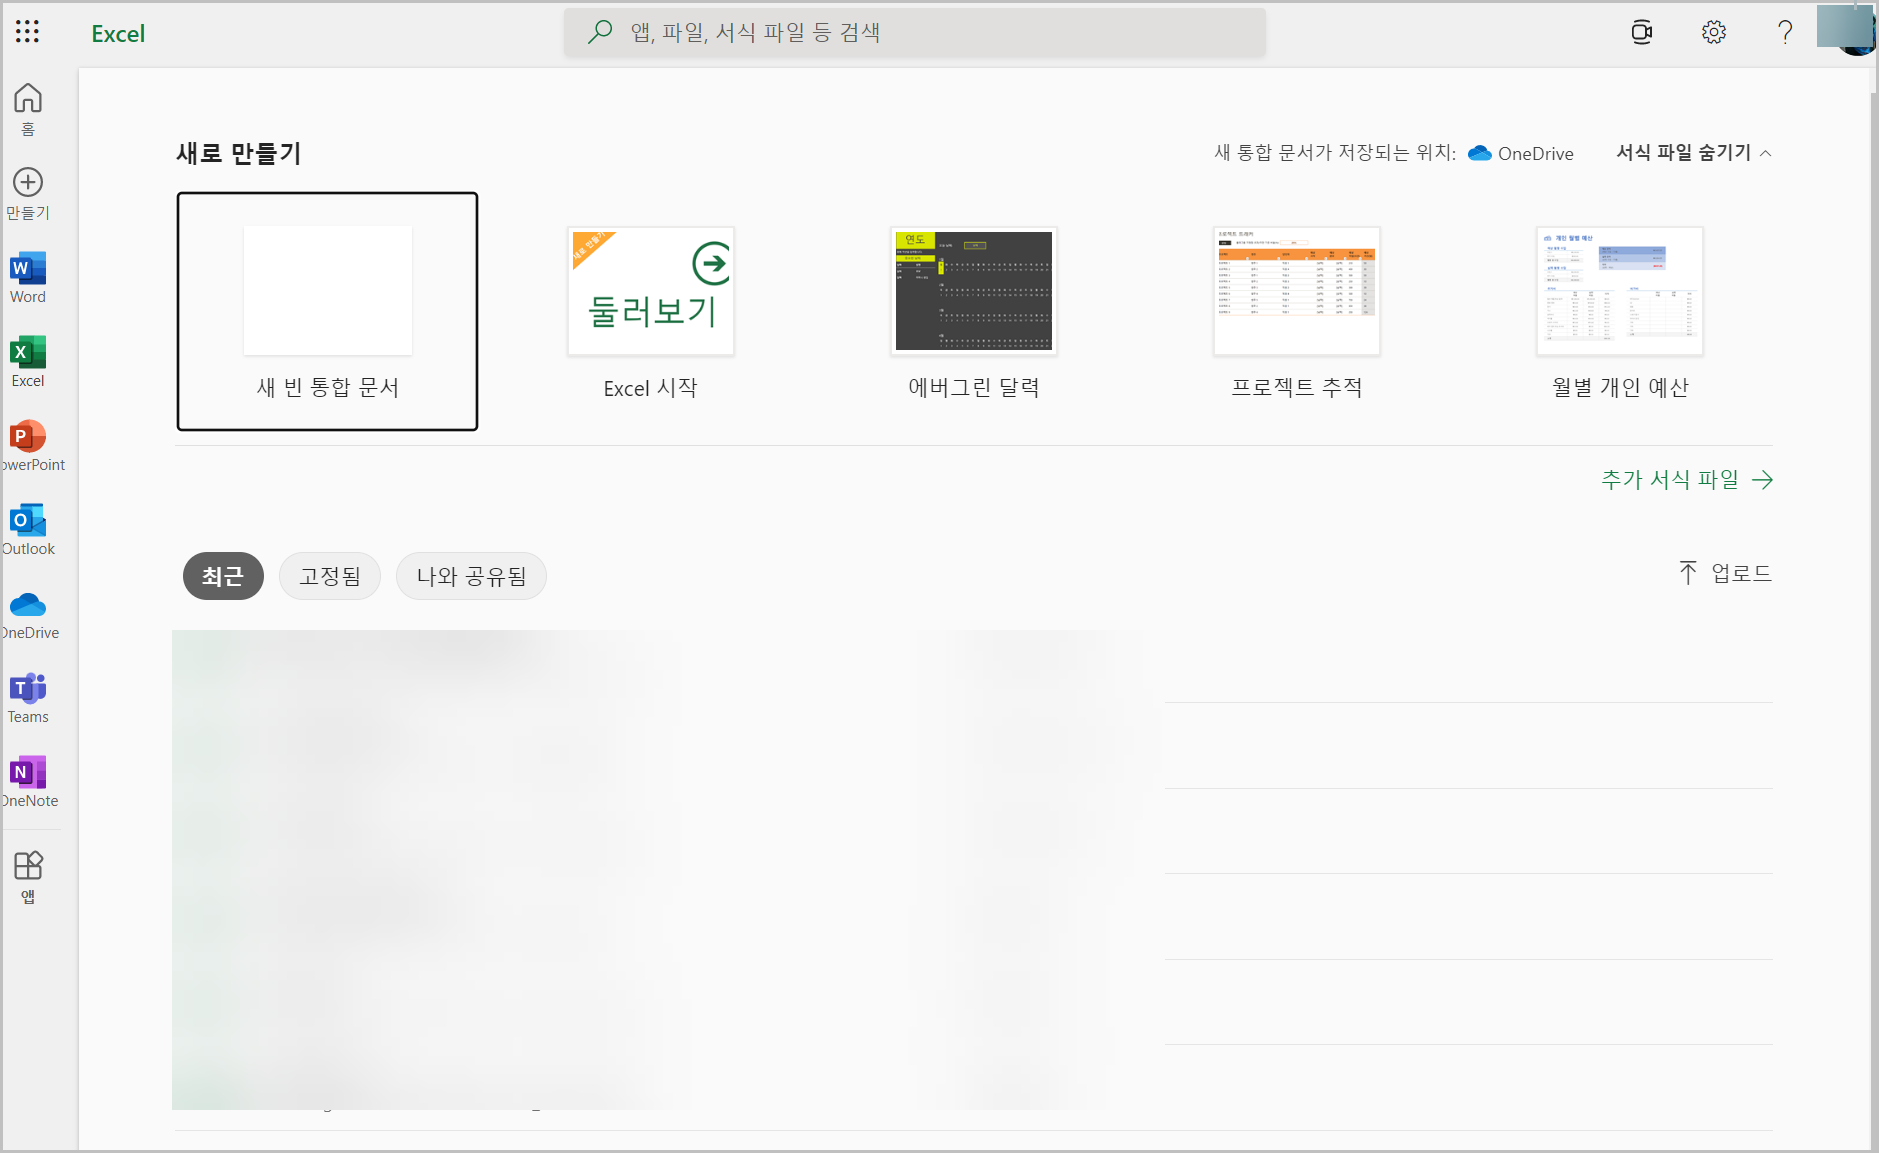Image resolution: width=1879 pixels, height=1153 pixels.
Task: Open the Help question mark
Action: click(1785, 32)
